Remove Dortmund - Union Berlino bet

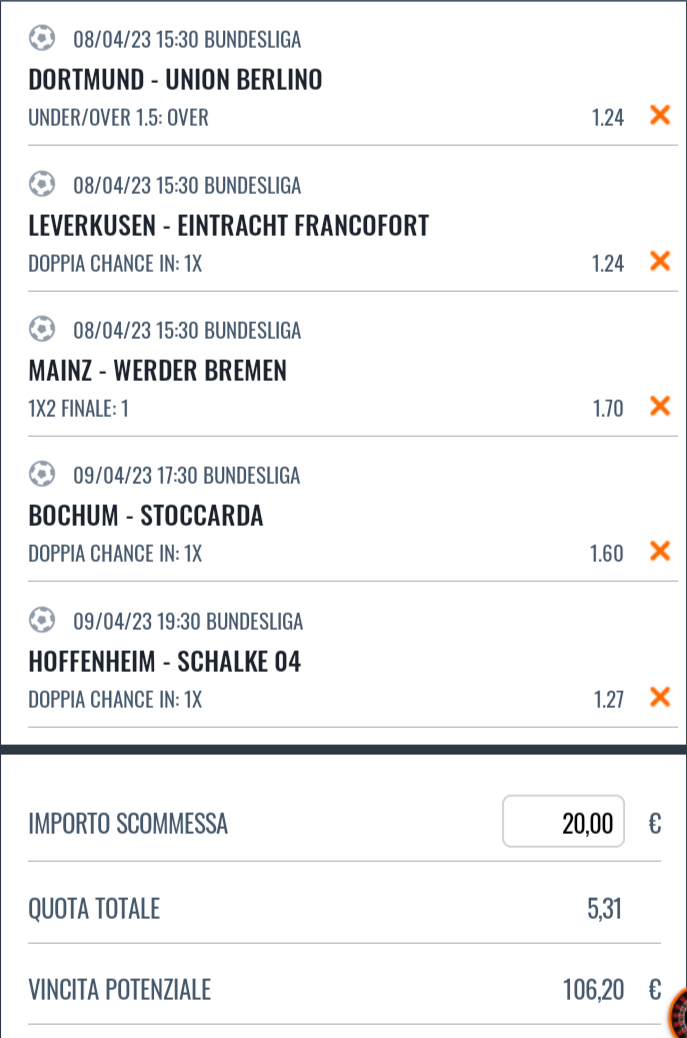(x=660, y=115)
